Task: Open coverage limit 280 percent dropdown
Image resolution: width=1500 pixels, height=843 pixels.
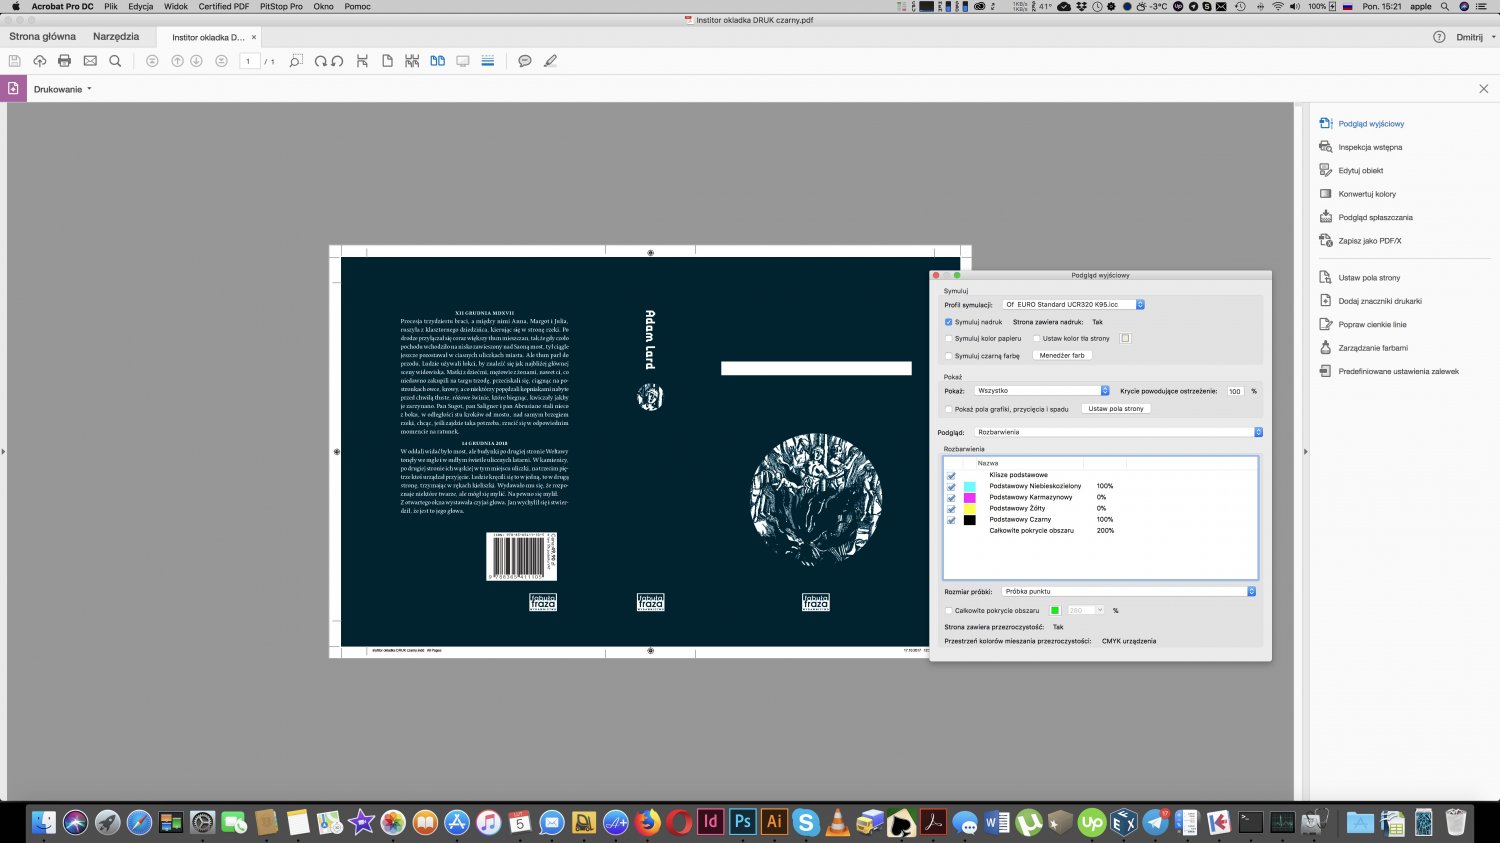Action: 1085,610
